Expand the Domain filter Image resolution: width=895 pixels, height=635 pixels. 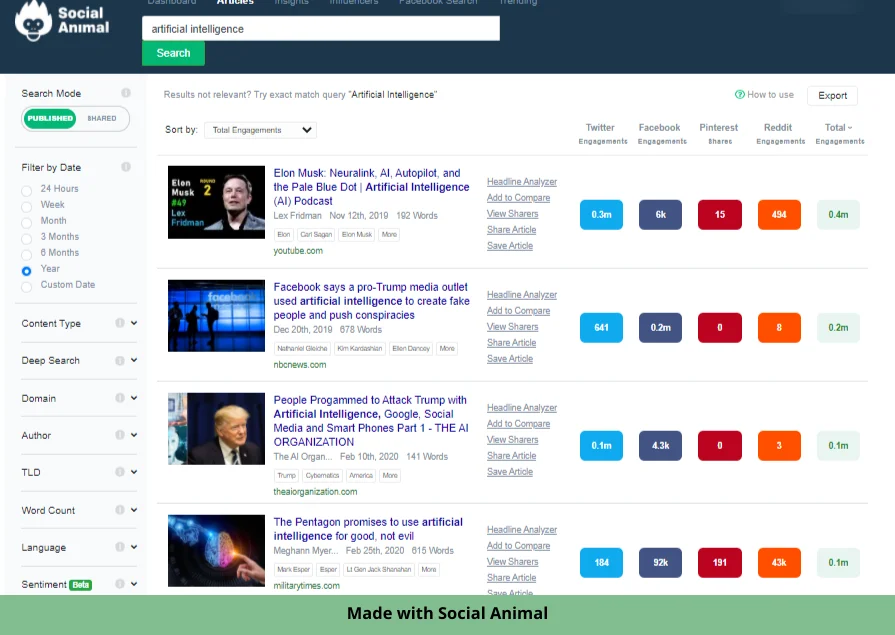pyautogui.click(x=134, y=398)
